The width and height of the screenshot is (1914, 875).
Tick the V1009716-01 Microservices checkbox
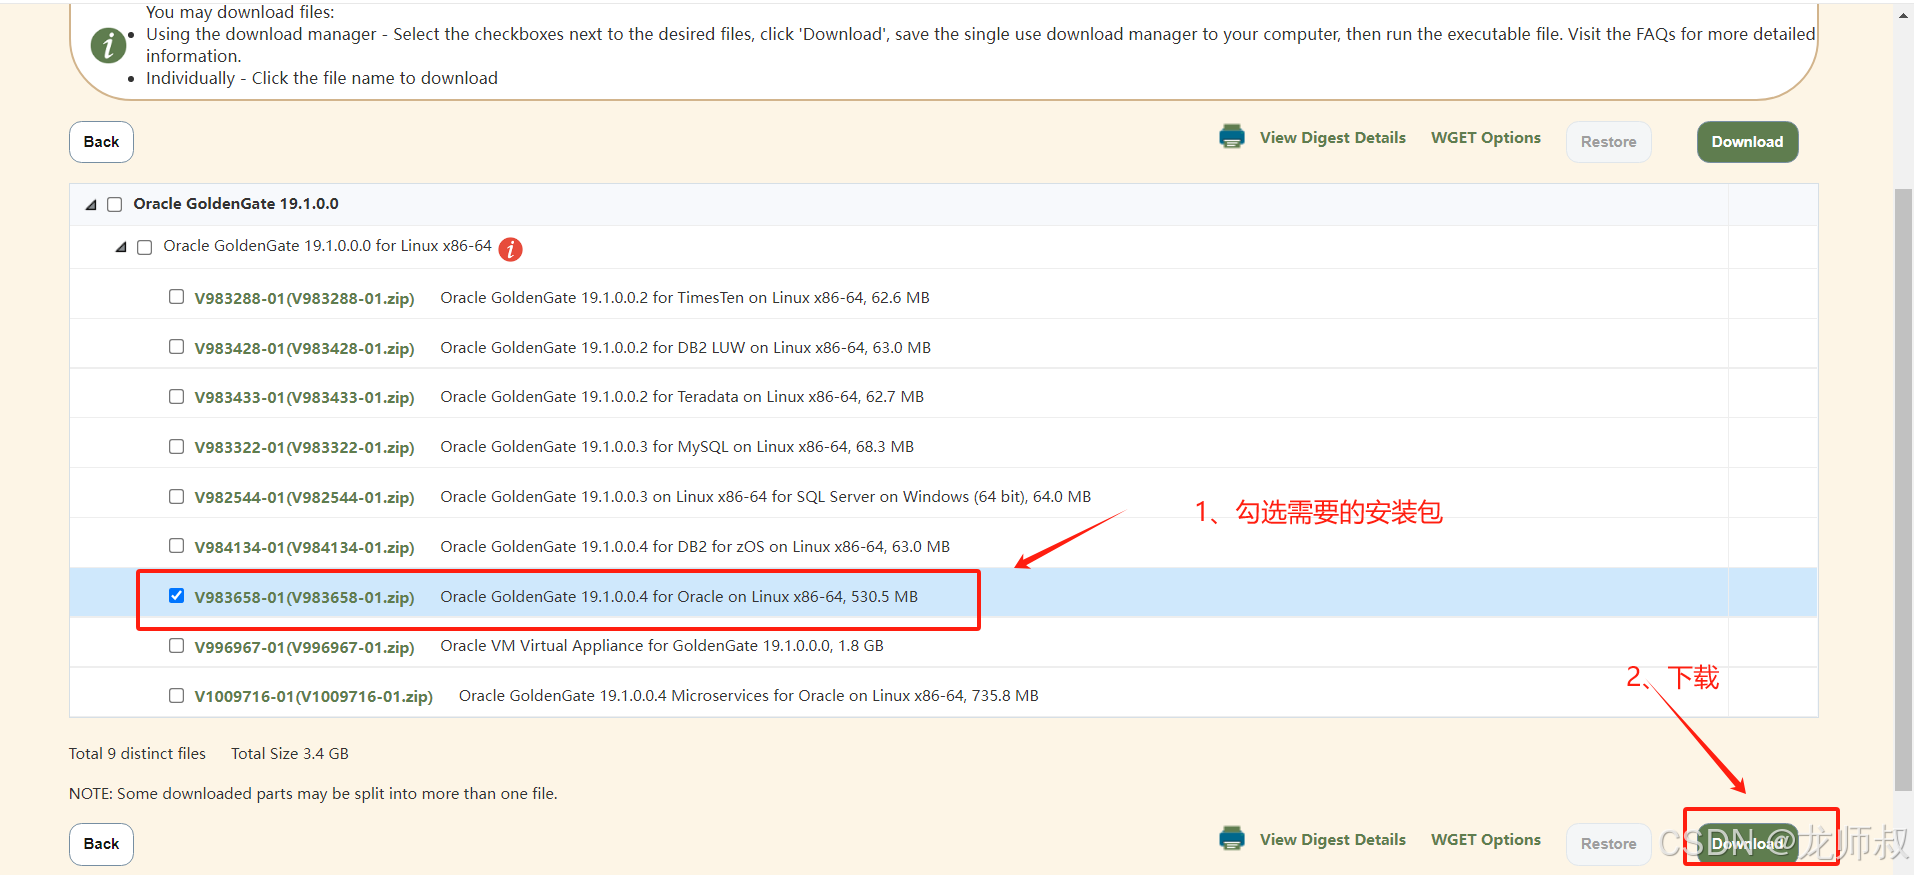point(177,696)
